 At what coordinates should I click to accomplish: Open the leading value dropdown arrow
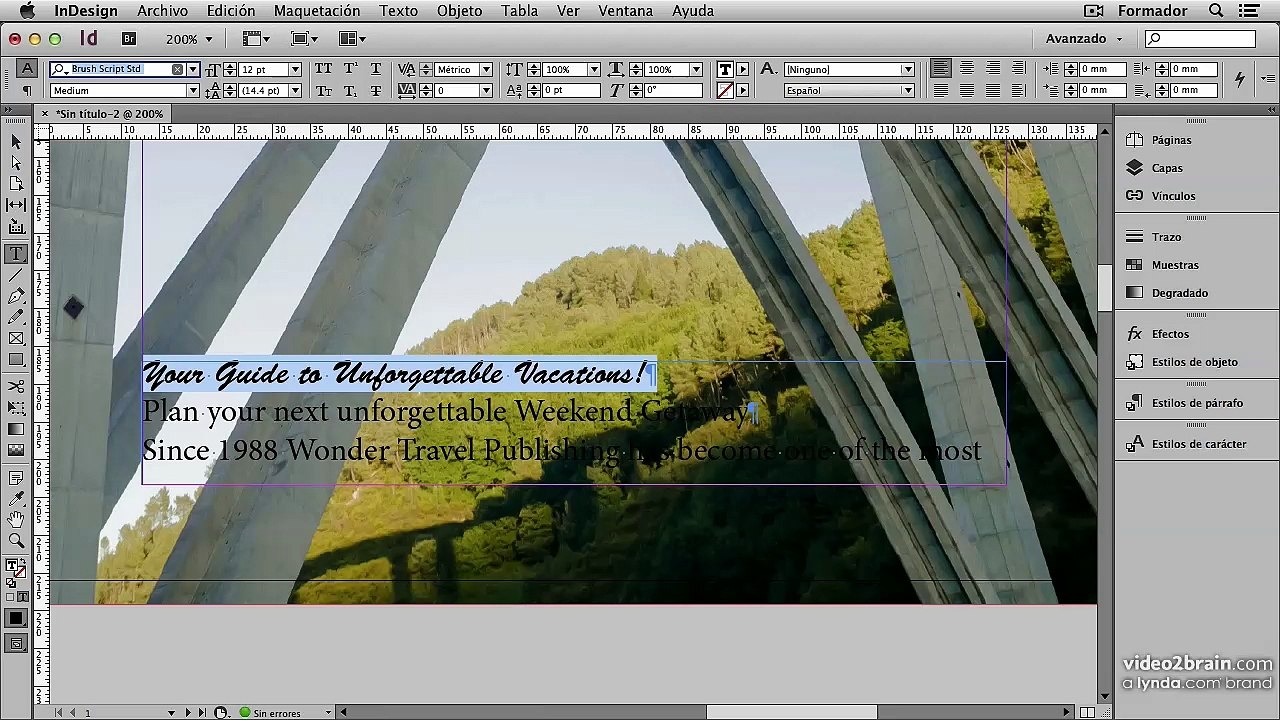pyautogui.click(x=295, y=90)
